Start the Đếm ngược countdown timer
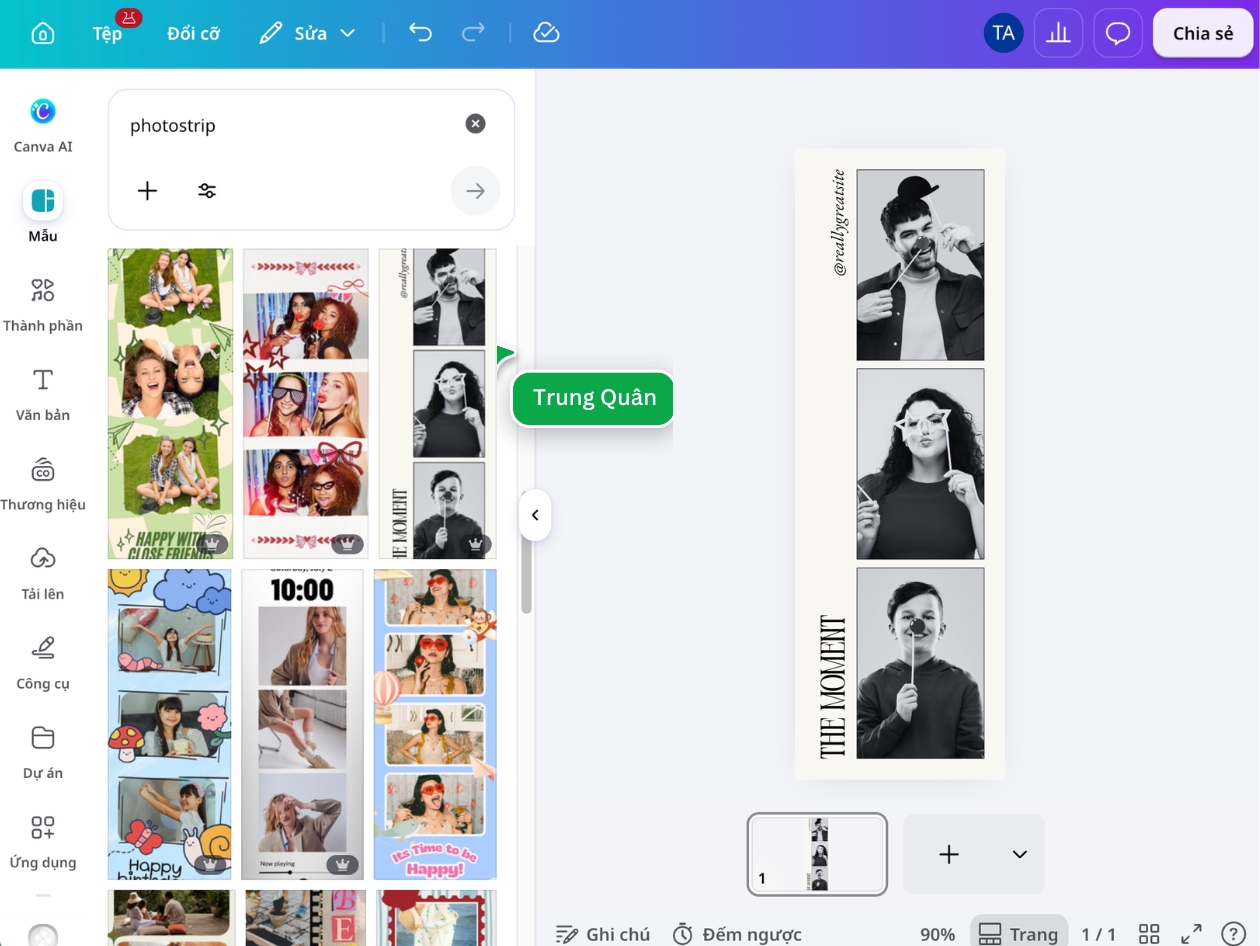The image size is (1260, 946). (737, 934)
